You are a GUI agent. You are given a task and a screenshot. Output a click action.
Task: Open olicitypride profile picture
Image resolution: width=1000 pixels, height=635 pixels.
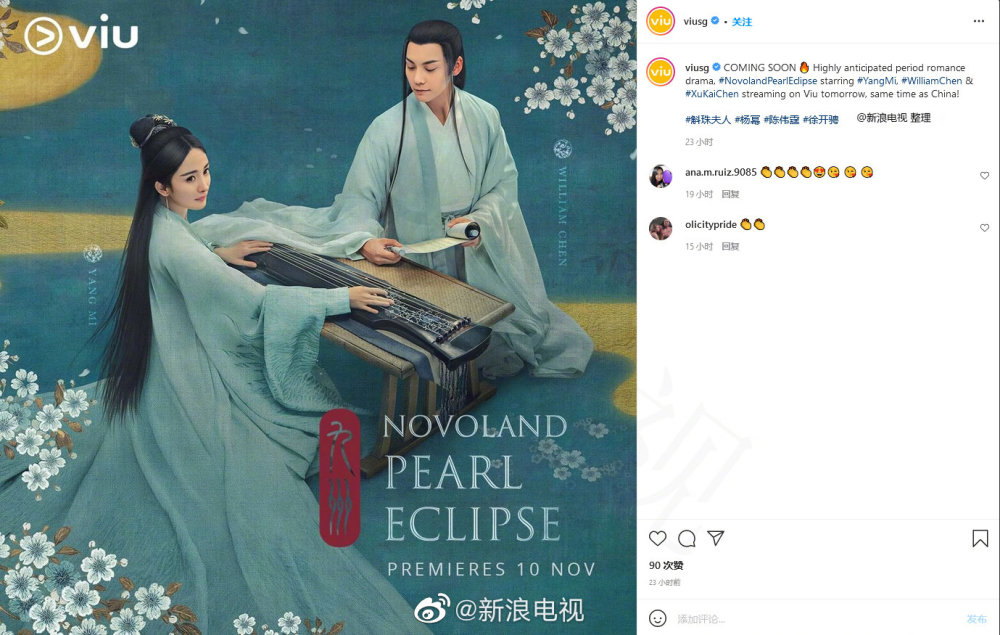[661, 228]
